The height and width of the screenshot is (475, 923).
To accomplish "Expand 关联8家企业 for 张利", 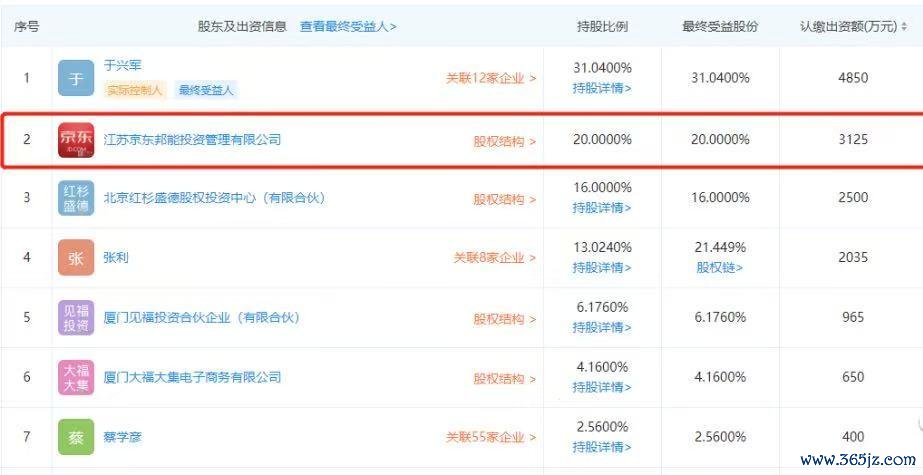I will [494, 258].
